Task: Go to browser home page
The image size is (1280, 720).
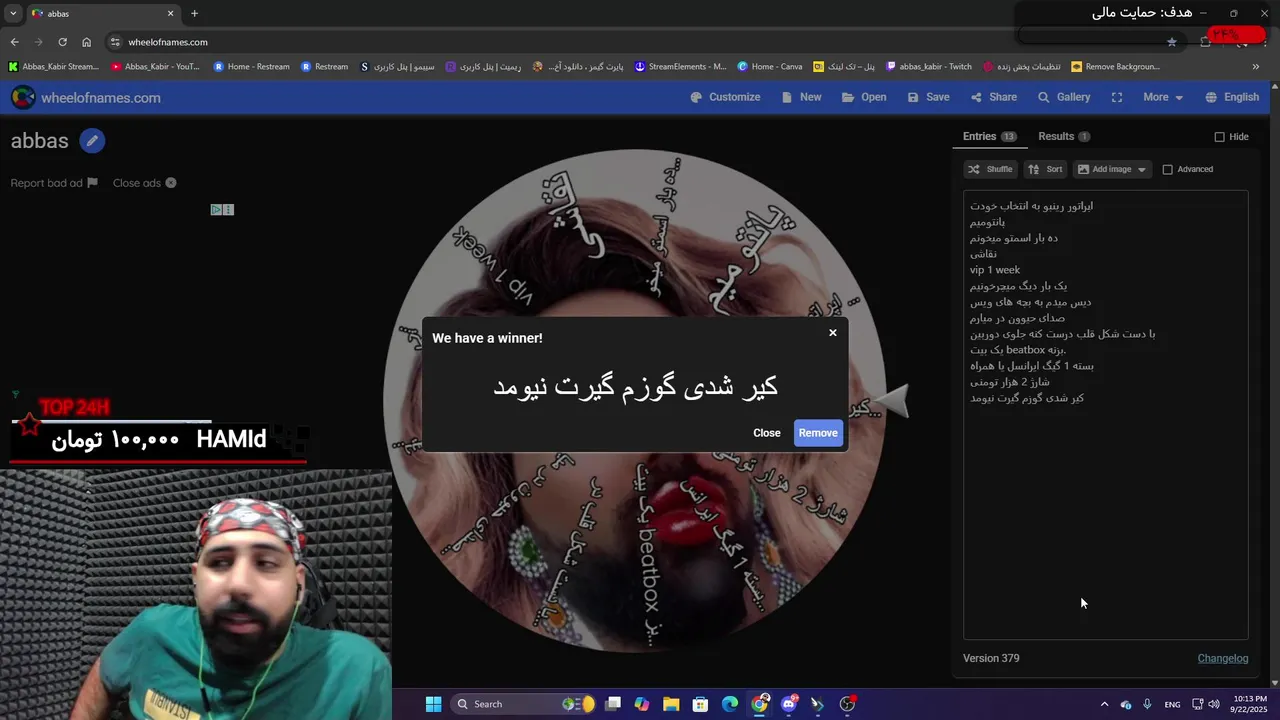Action: point(86,42)
